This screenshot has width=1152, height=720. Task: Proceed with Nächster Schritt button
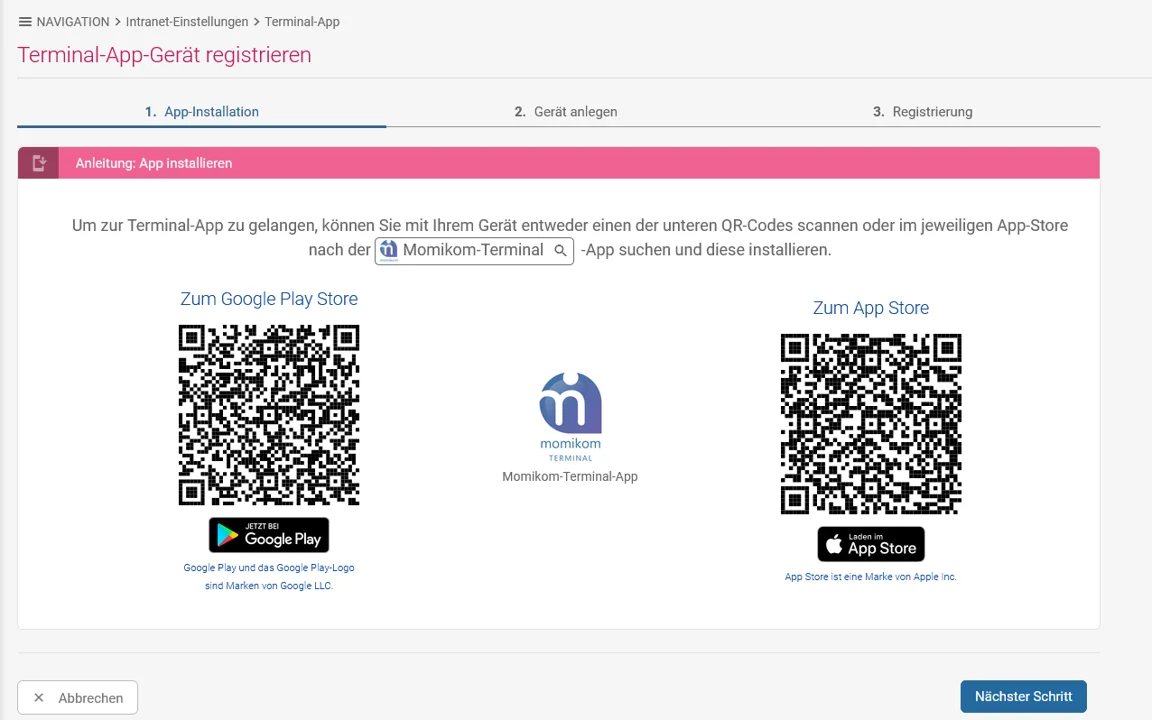coord(1023,696)
